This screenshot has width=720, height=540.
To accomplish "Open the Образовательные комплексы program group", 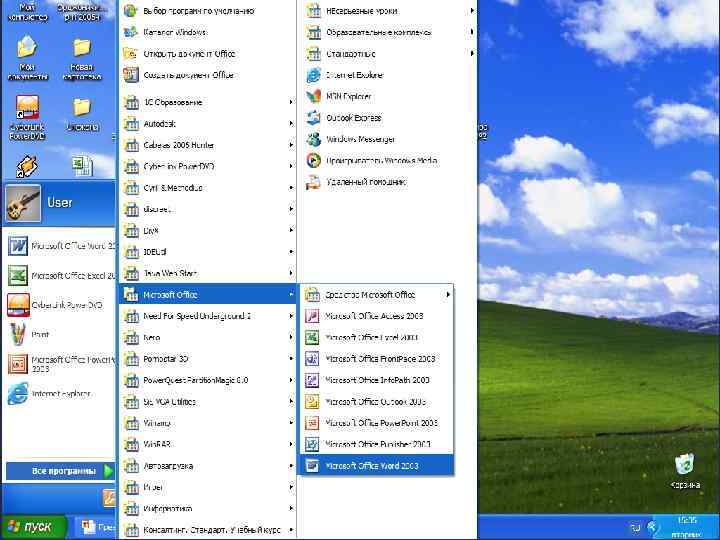I will coord(389,32).
